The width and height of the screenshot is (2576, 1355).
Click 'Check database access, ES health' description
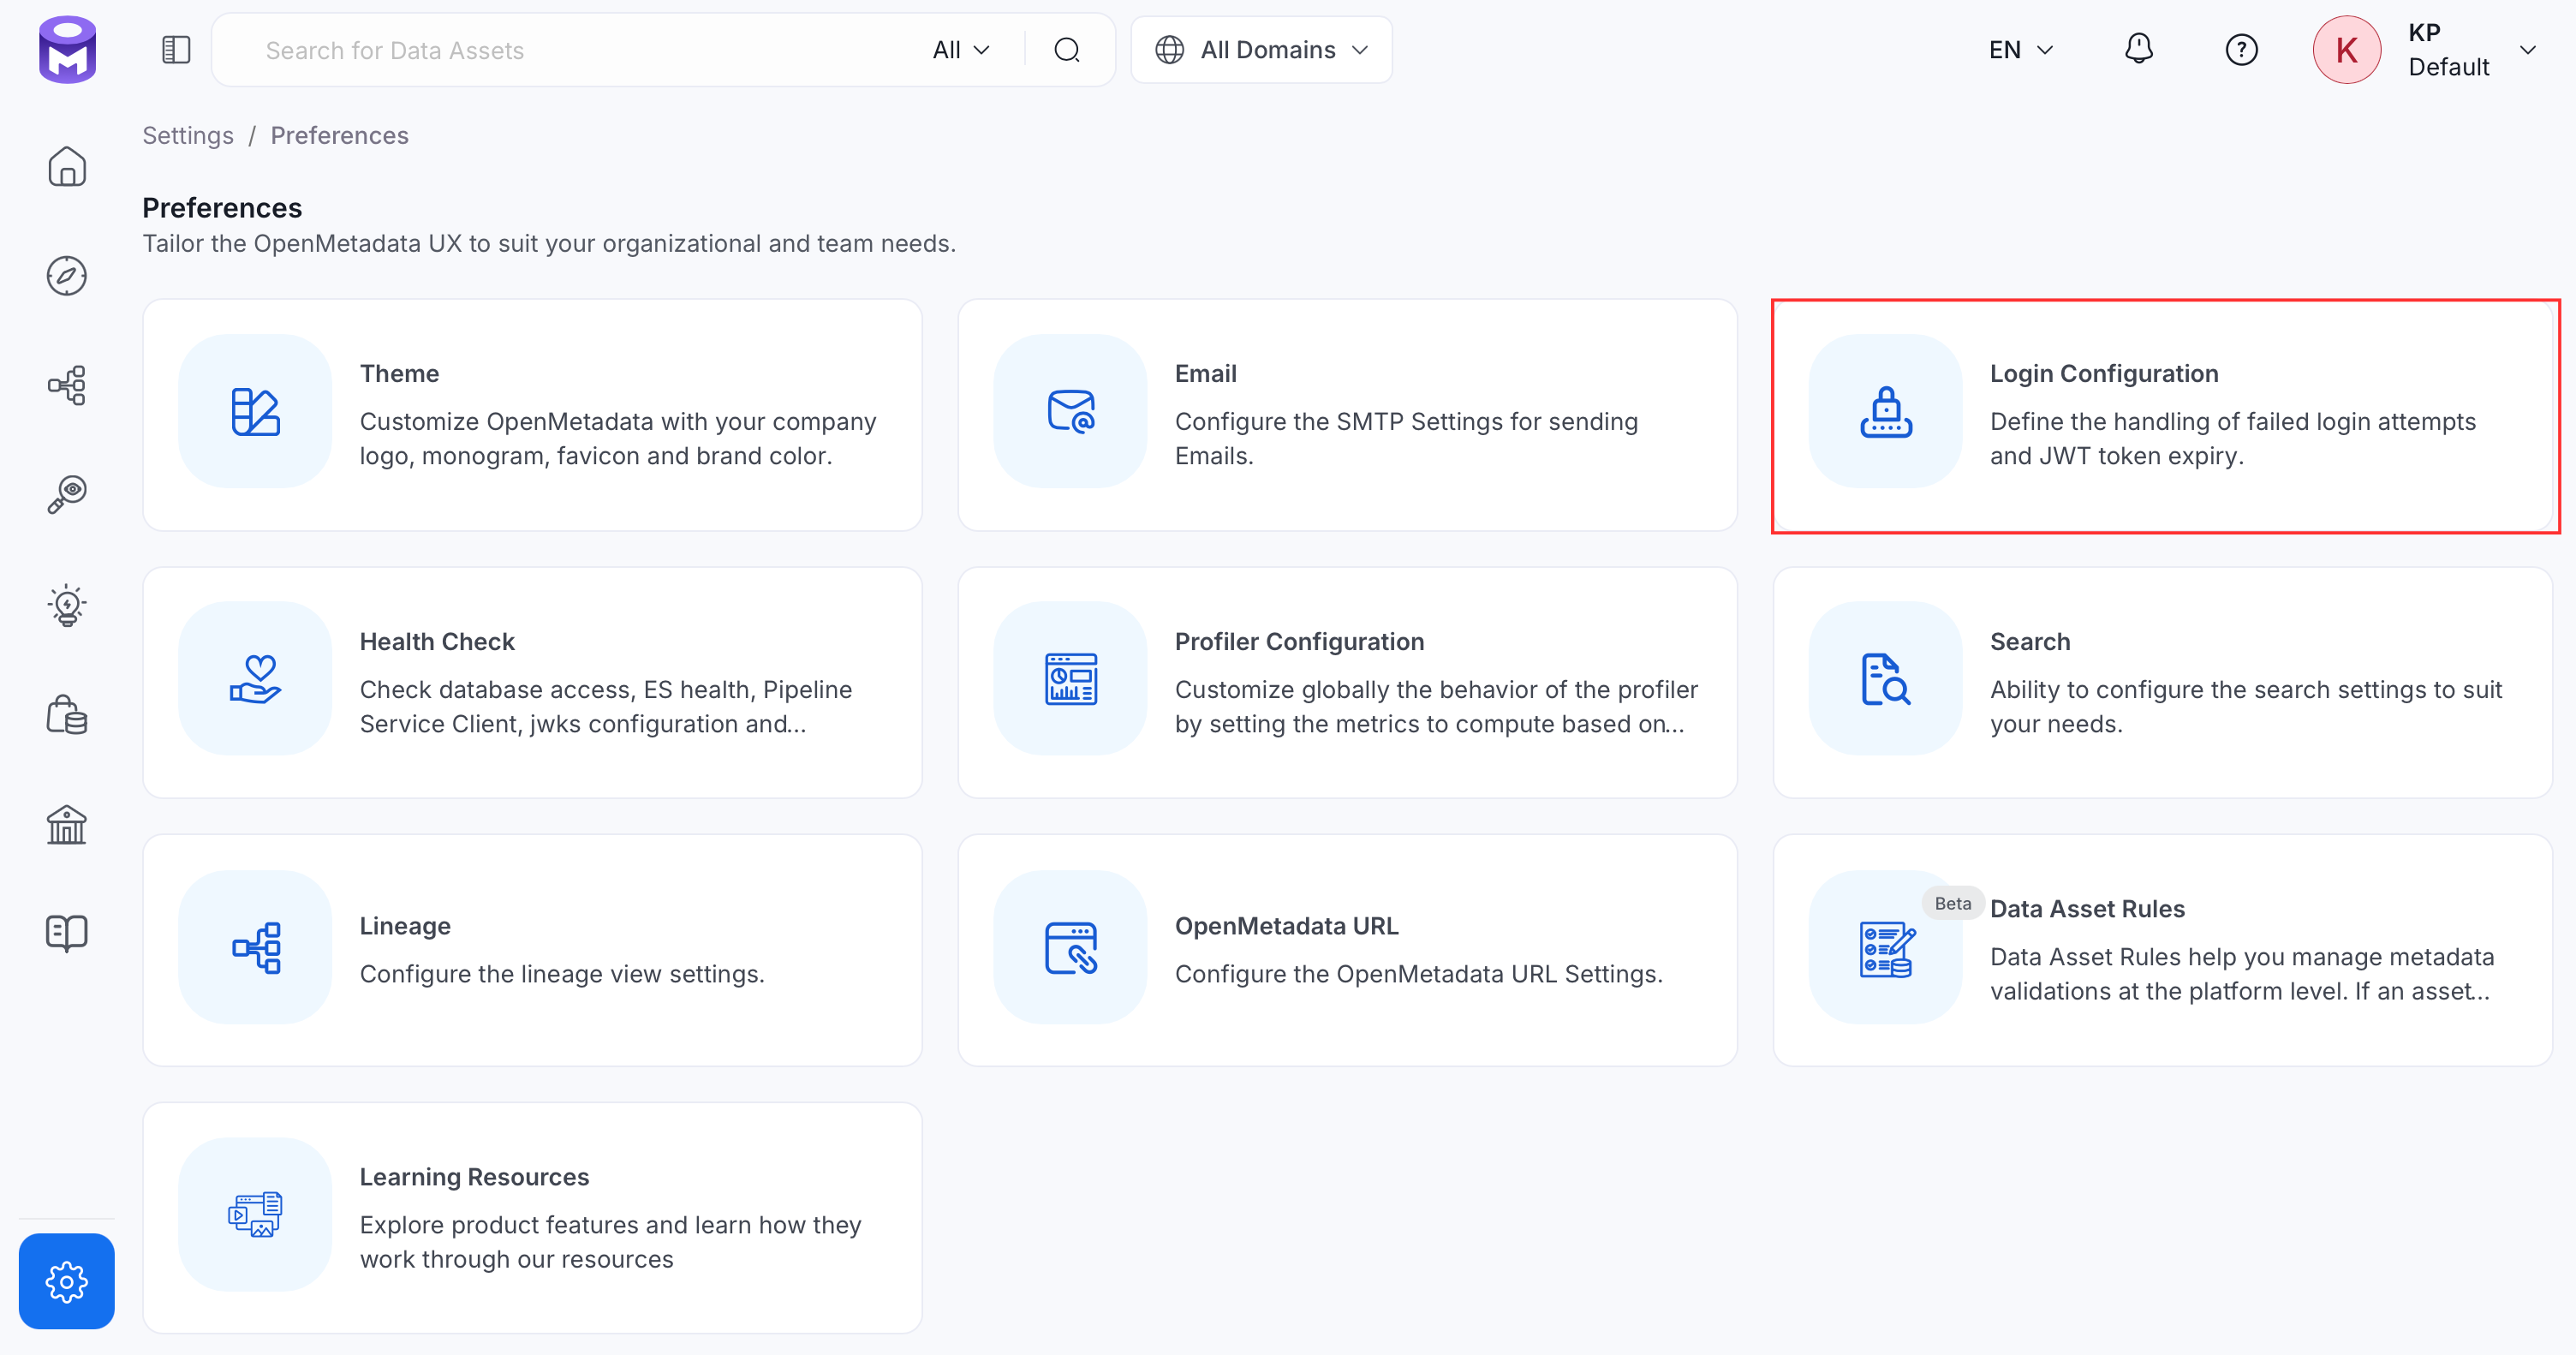(x=605, y=706)
